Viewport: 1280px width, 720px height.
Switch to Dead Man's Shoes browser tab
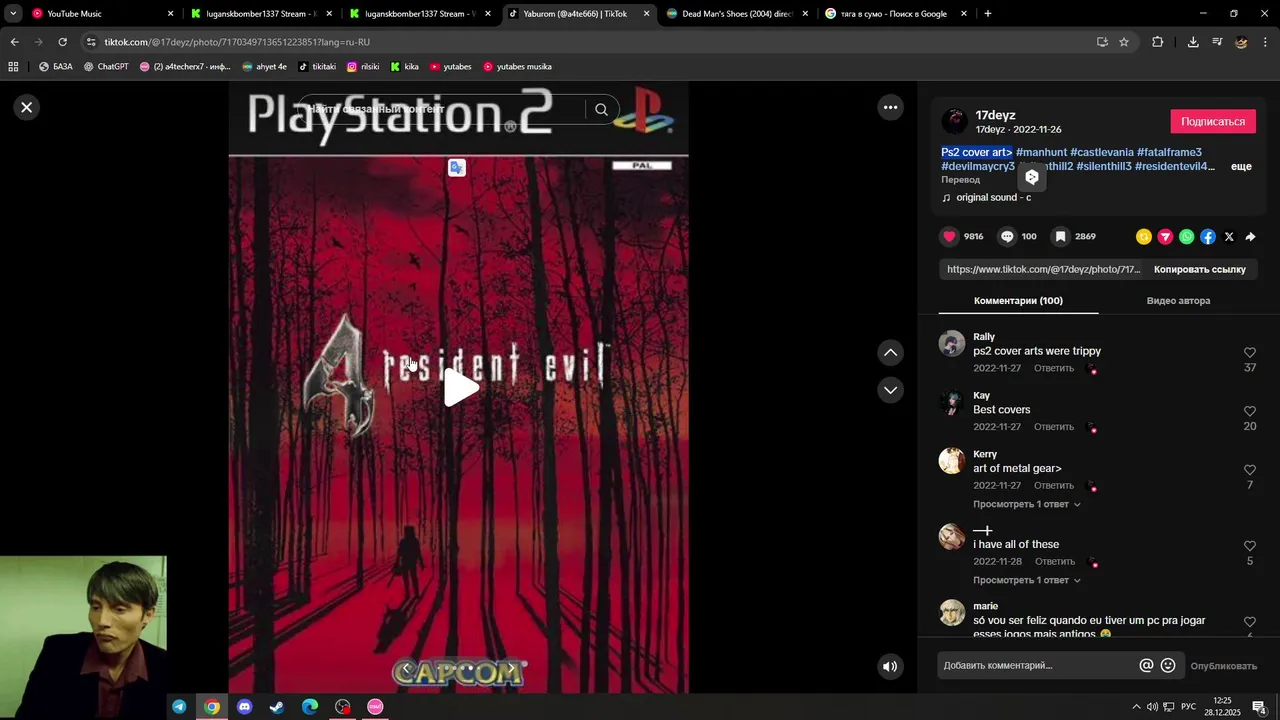tap(737, 14)
